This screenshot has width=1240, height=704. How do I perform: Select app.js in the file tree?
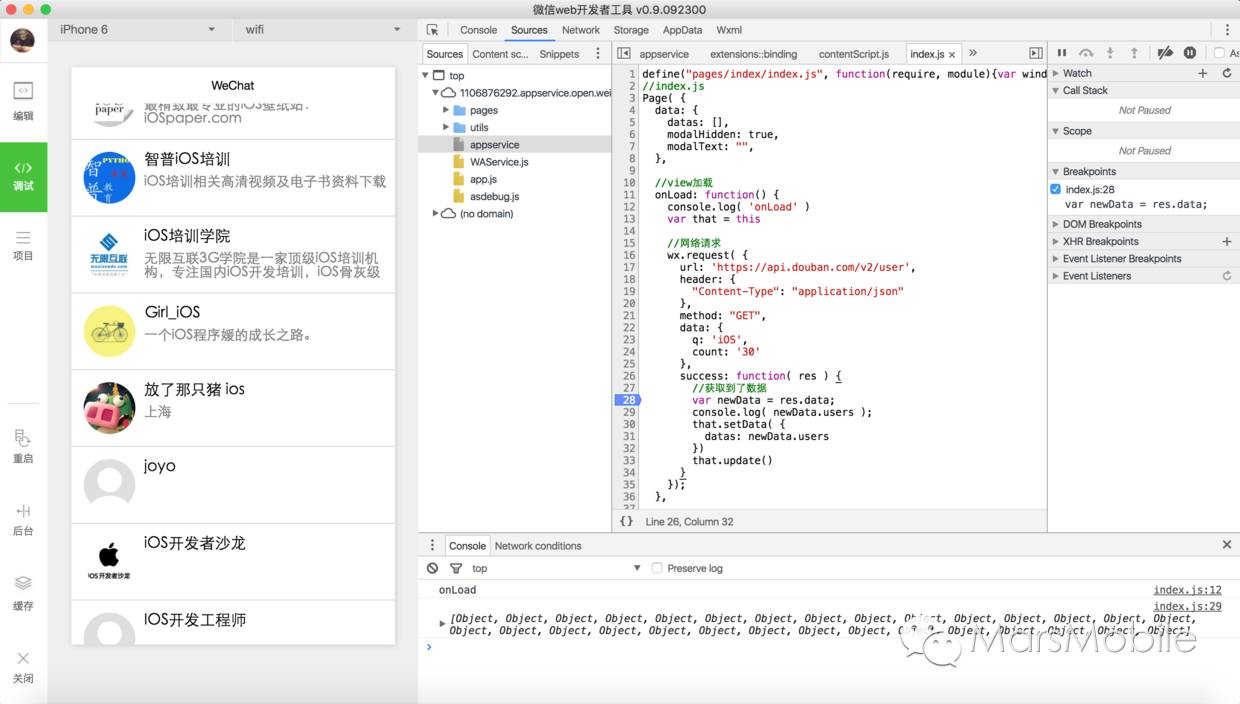[483, 179]
